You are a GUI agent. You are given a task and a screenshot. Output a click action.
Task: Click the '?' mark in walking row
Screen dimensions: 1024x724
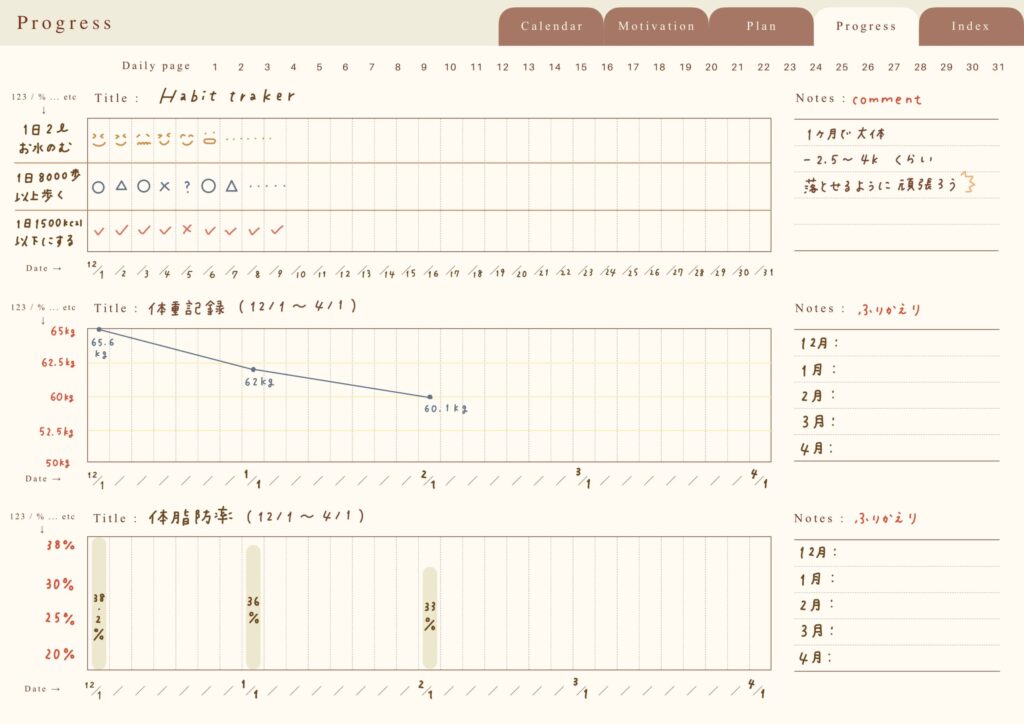[x=187, y=187]
